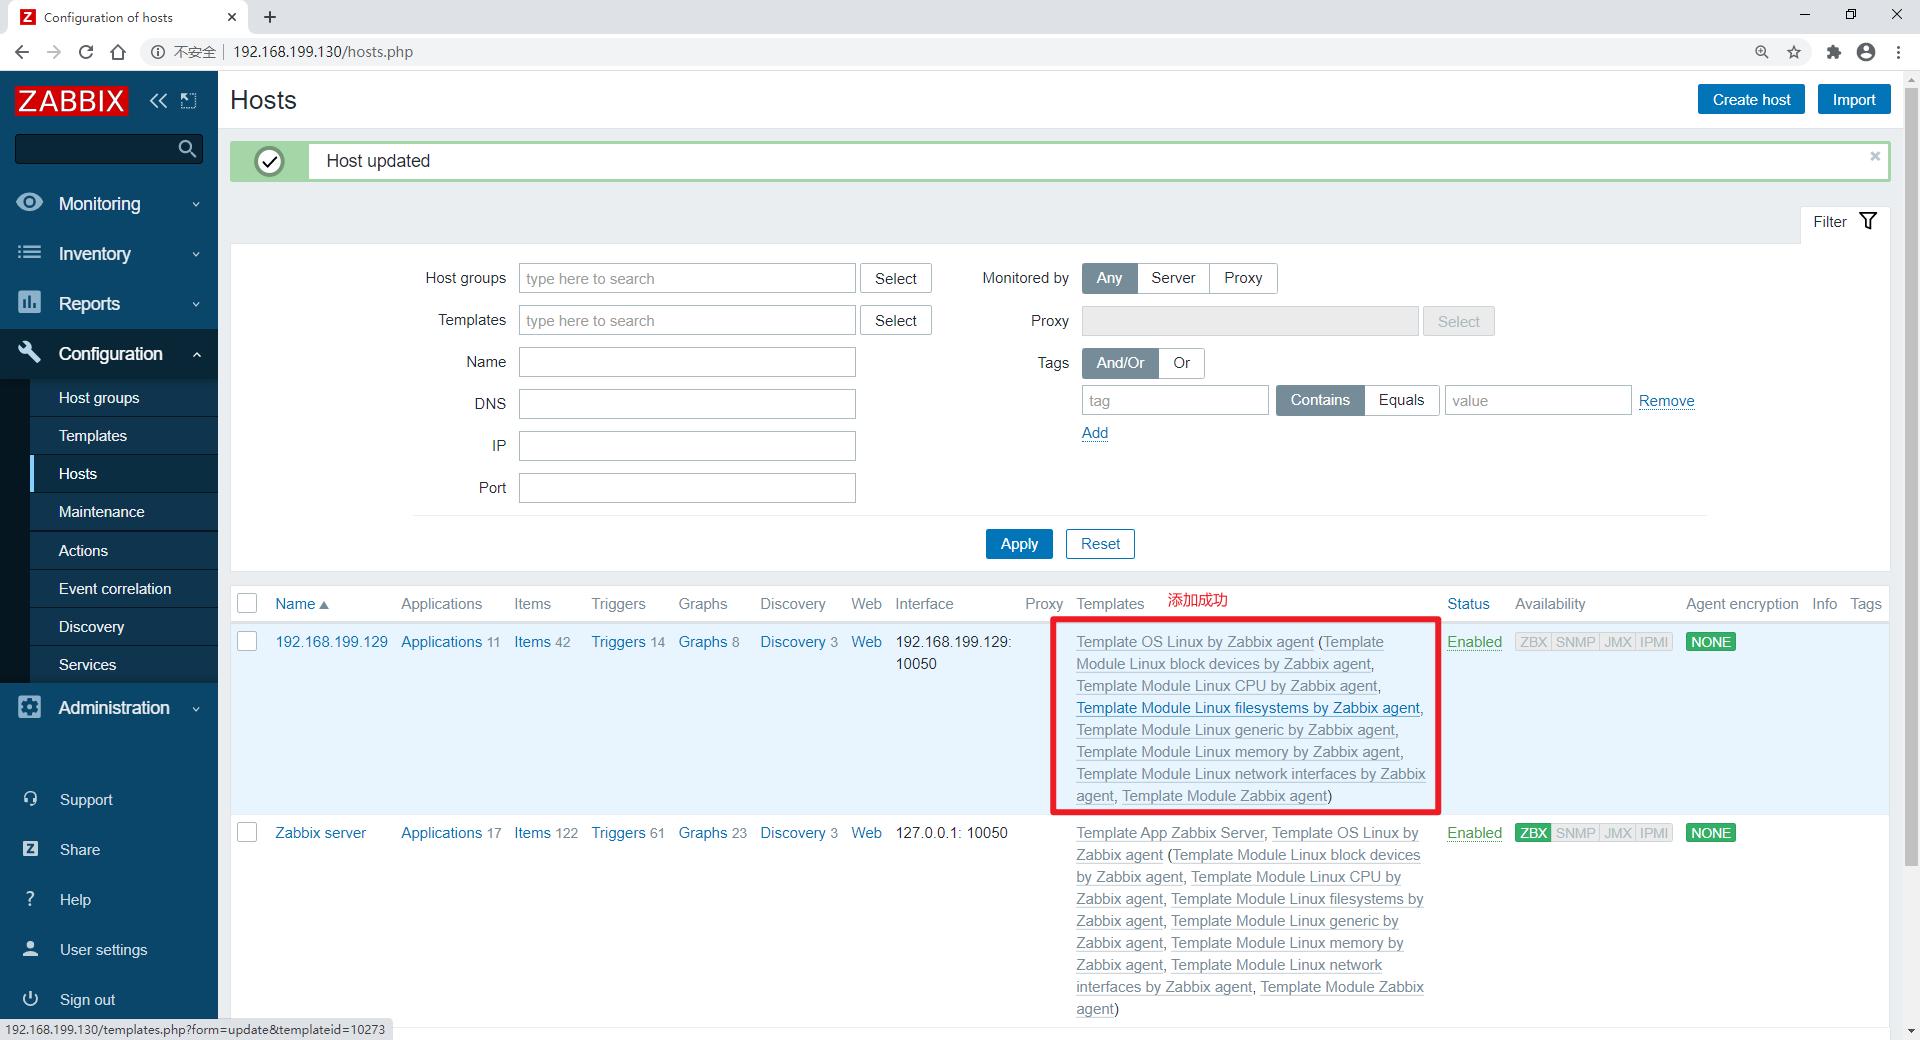Viewport: 1920px width, 1040px height.
Task: Click the Reports chart icon
Action: pyautogui.click(x=30, y=302)
